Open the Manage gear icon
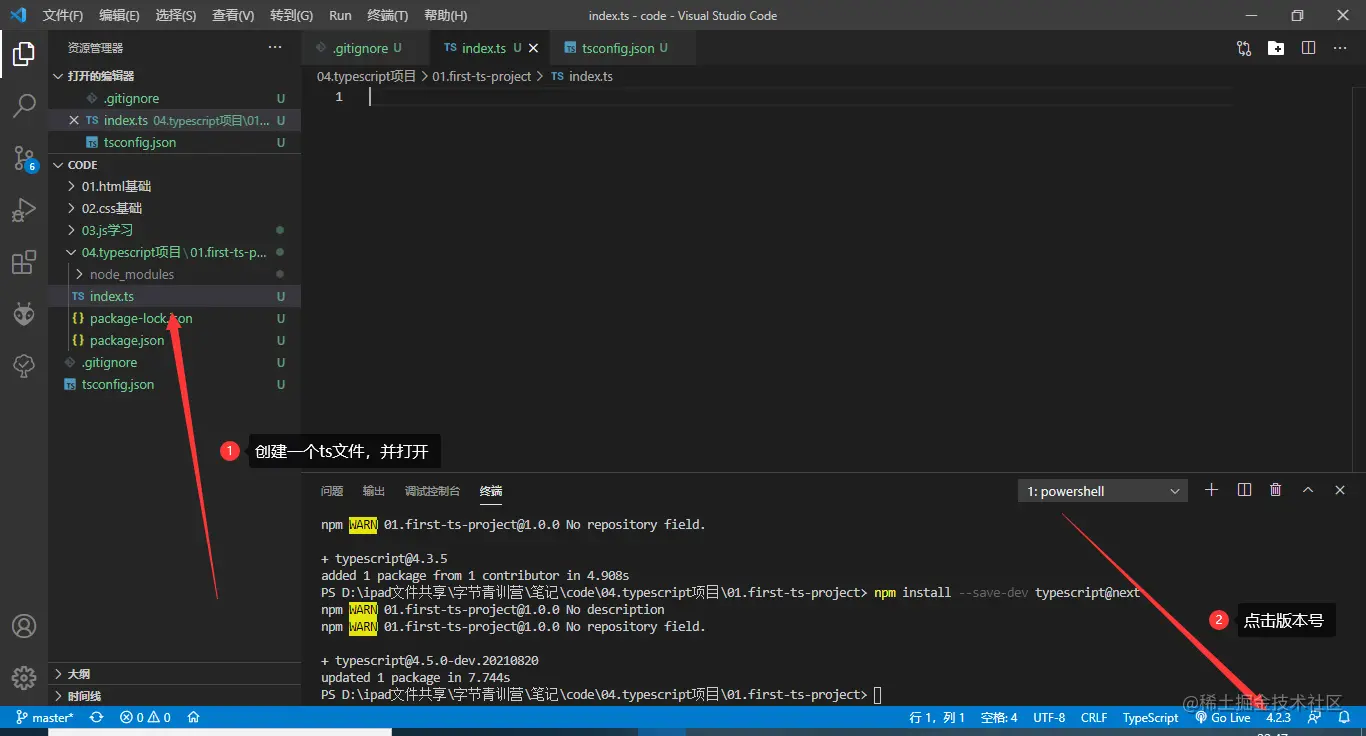Image resolution: width=1366 pixels, height=736 pixels. click(x=24, y=677)
